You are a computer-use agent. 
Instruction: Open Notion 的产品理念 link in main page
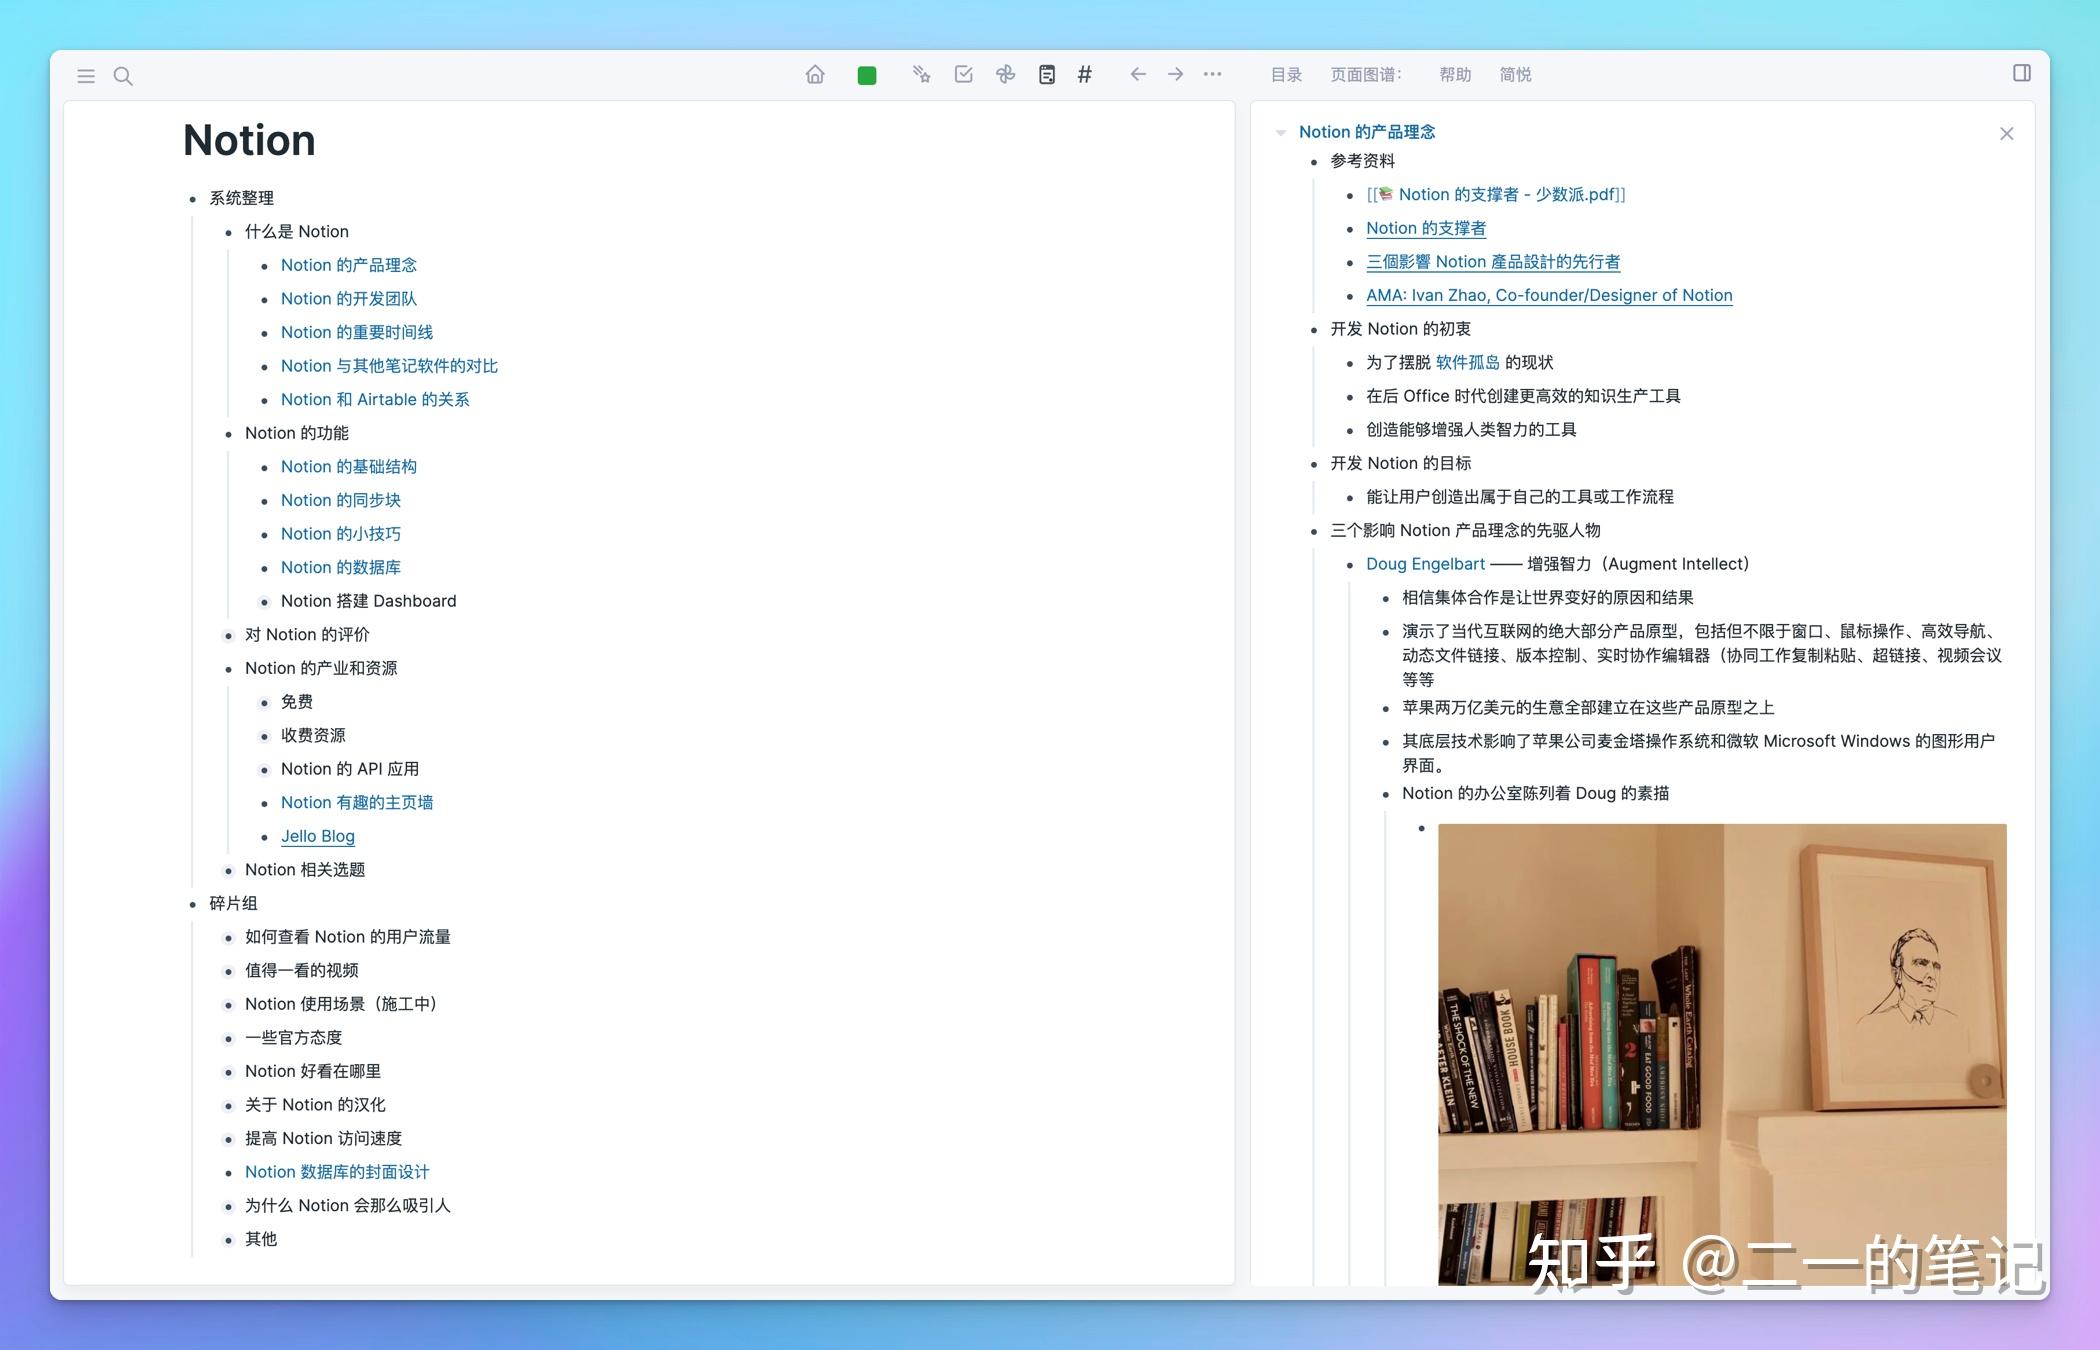point(348,265)
